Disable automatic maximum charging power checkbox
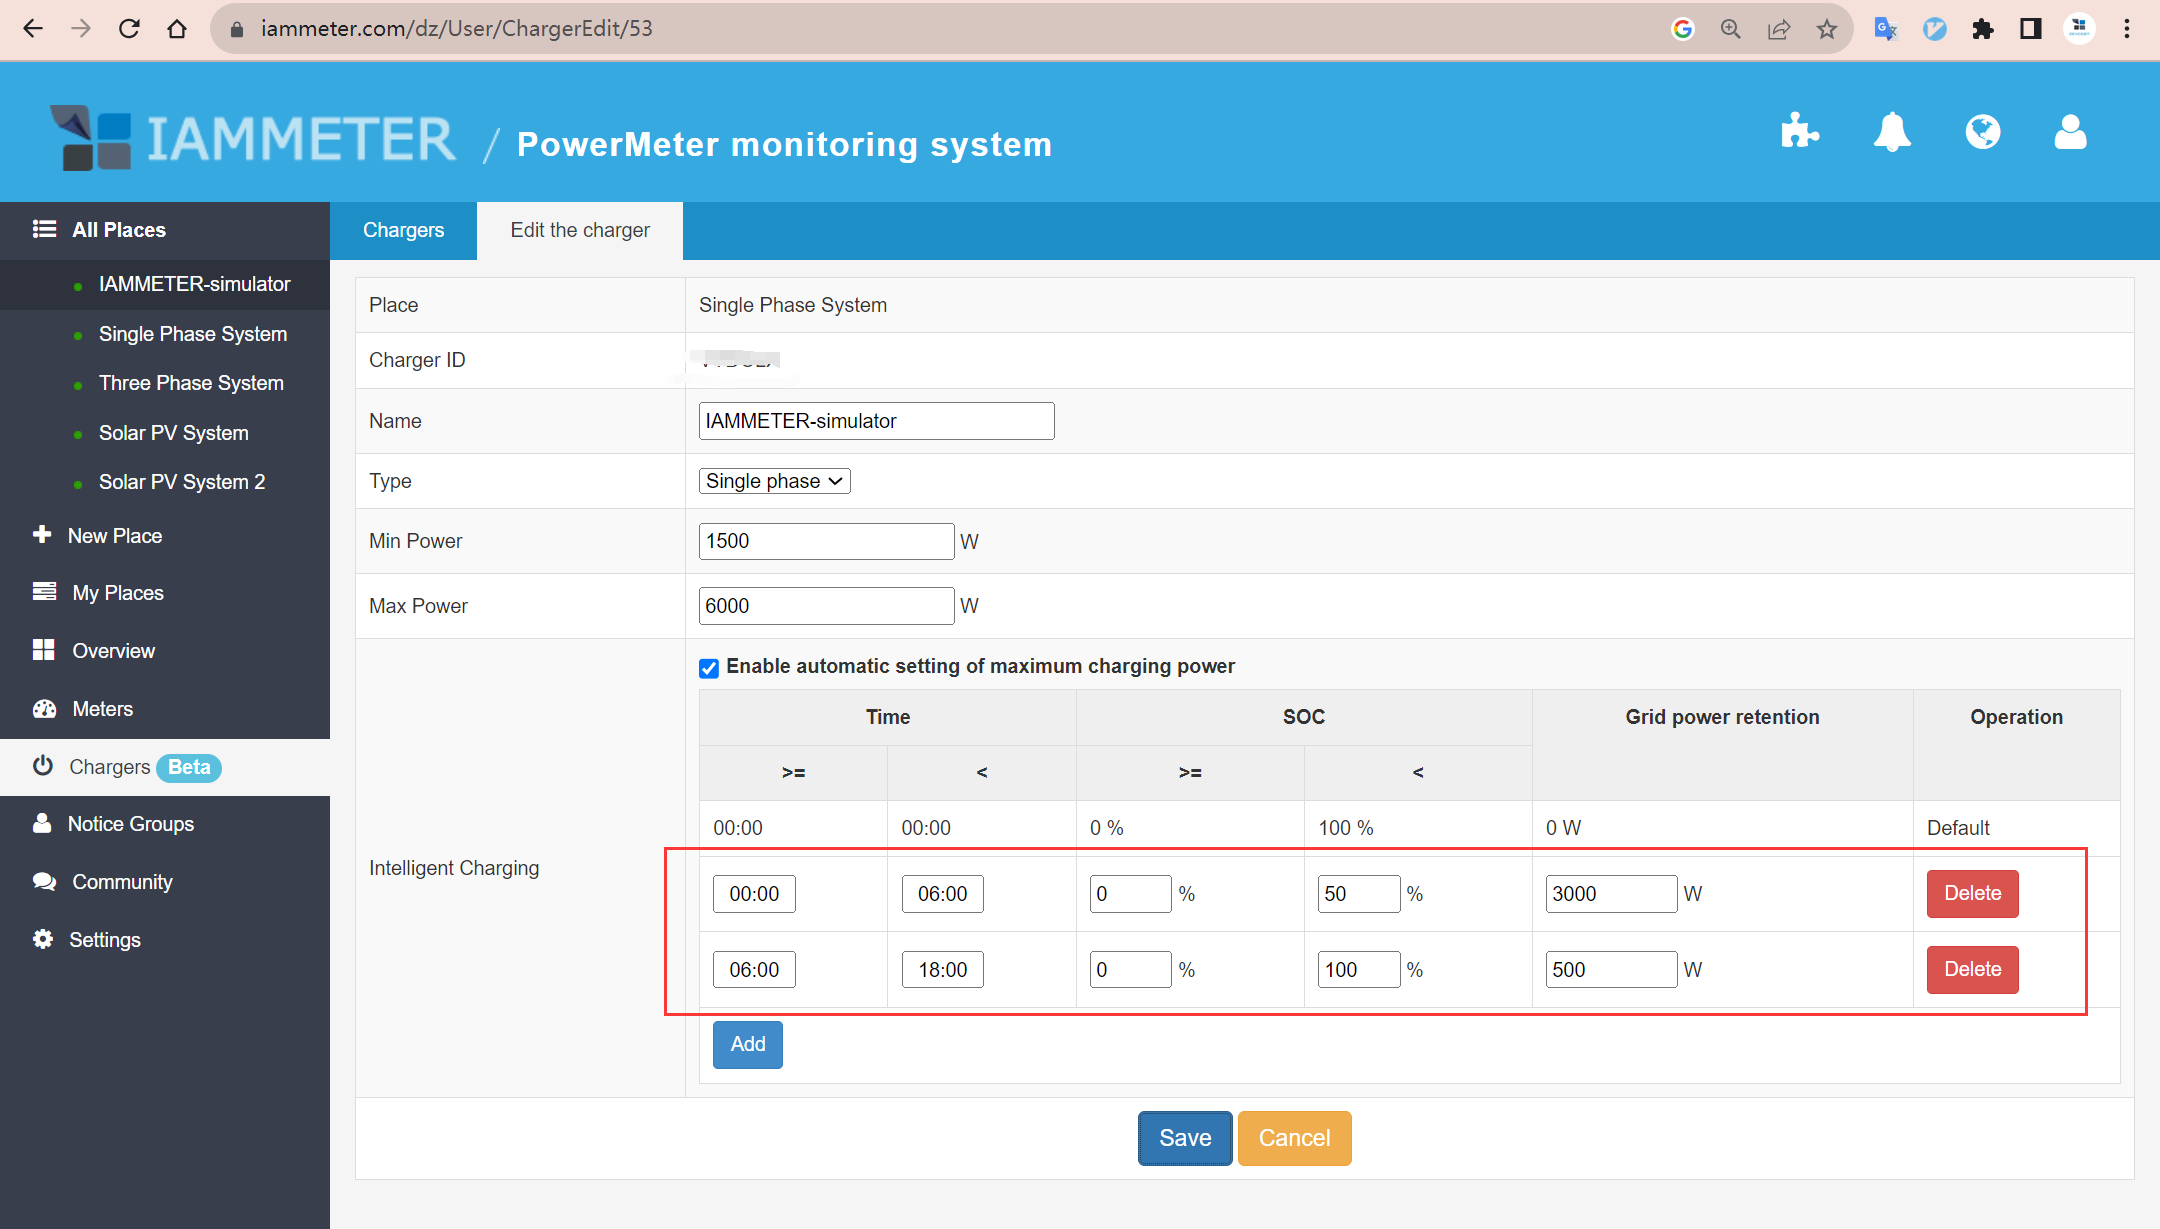 (709, 668)
